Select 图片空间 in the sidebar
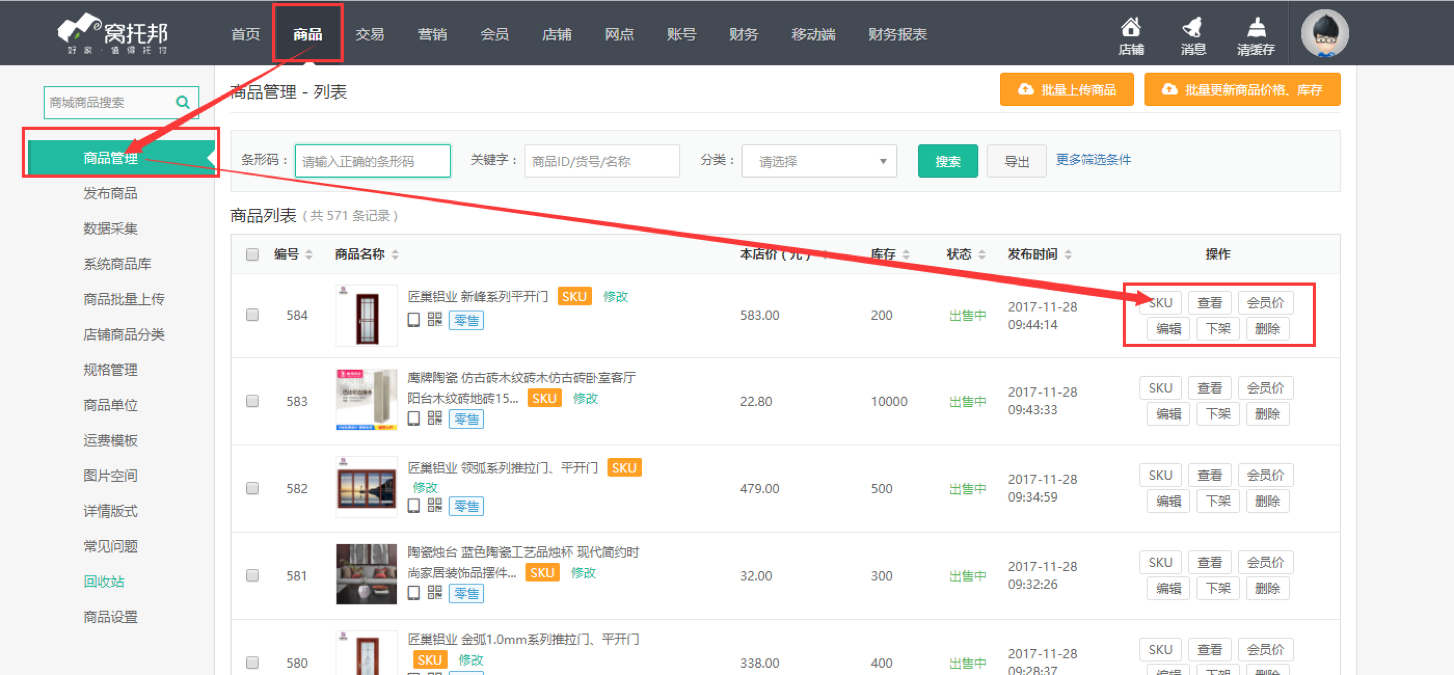The image size is (1454, 675). click(110, 476)
